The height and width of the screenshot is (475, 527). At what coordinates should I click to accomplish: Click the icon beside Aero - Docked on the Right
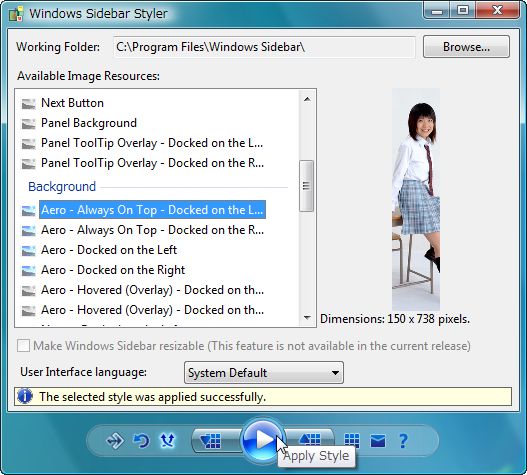pyautogui.click(x=29, y=270)
